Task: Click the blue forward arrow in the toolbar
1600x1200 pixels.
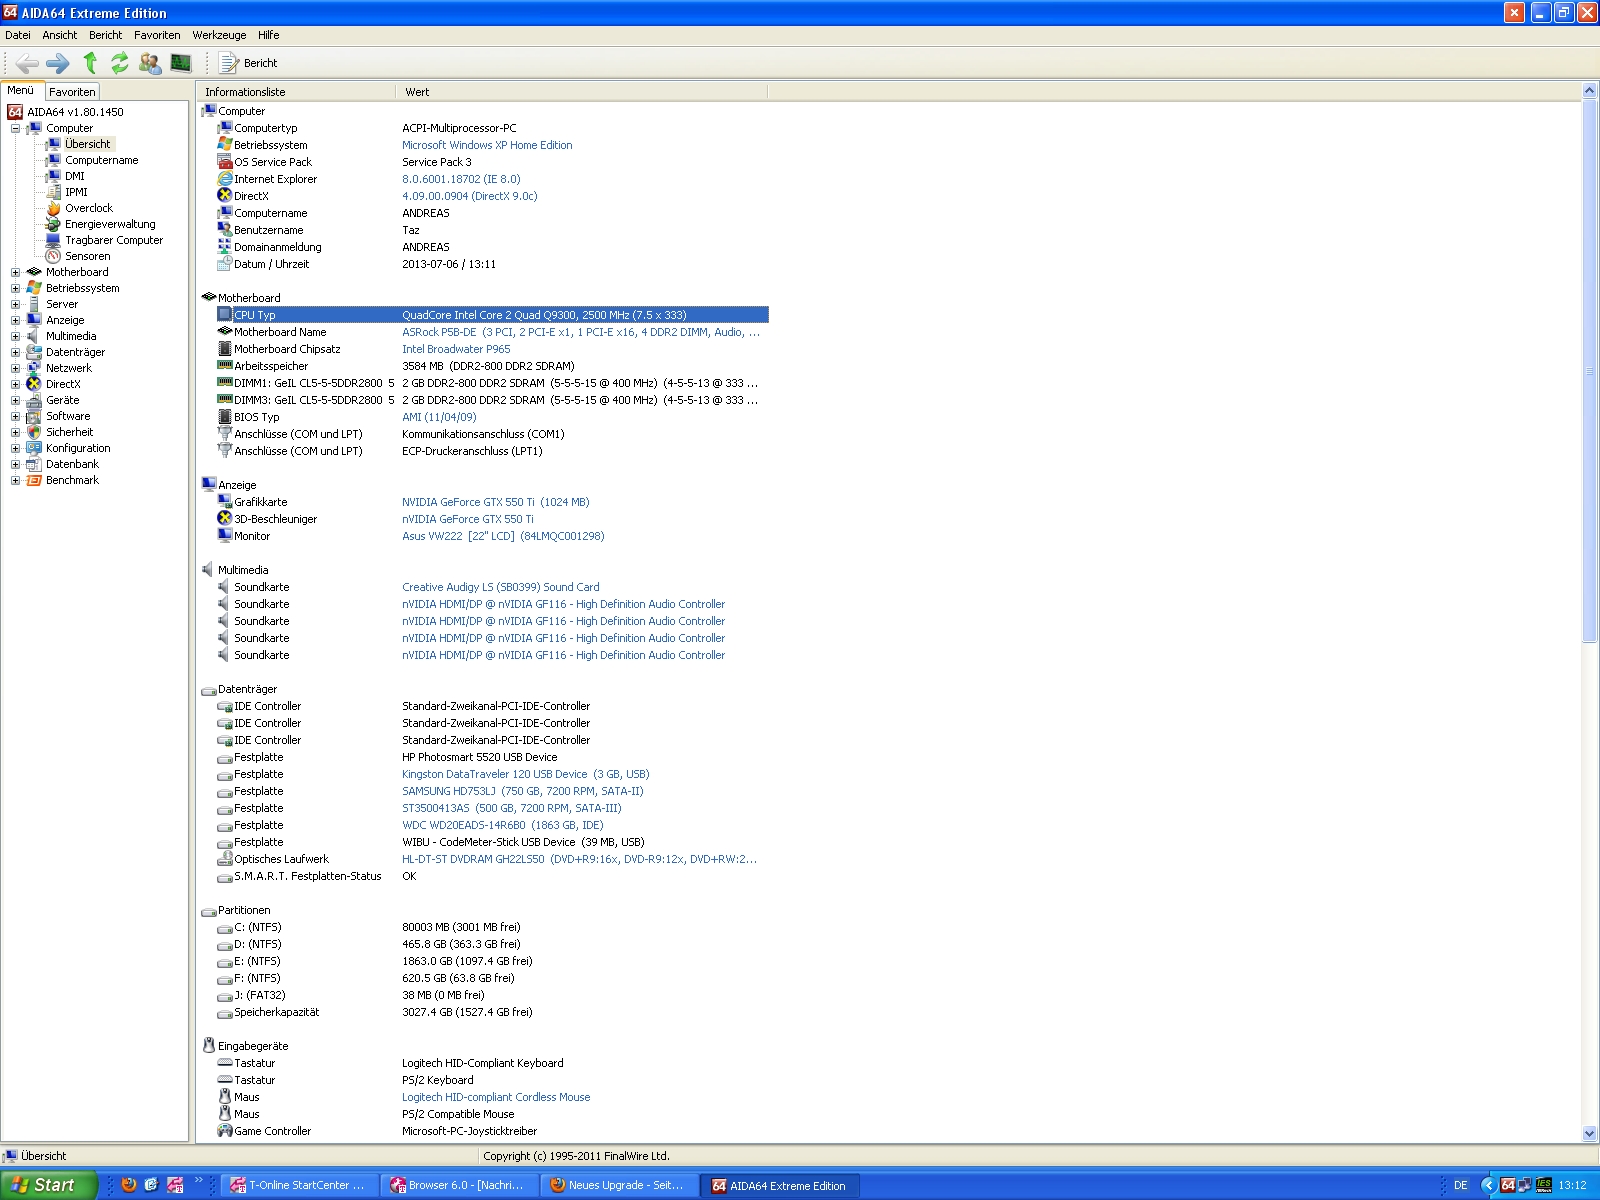Action: [58, 63]
